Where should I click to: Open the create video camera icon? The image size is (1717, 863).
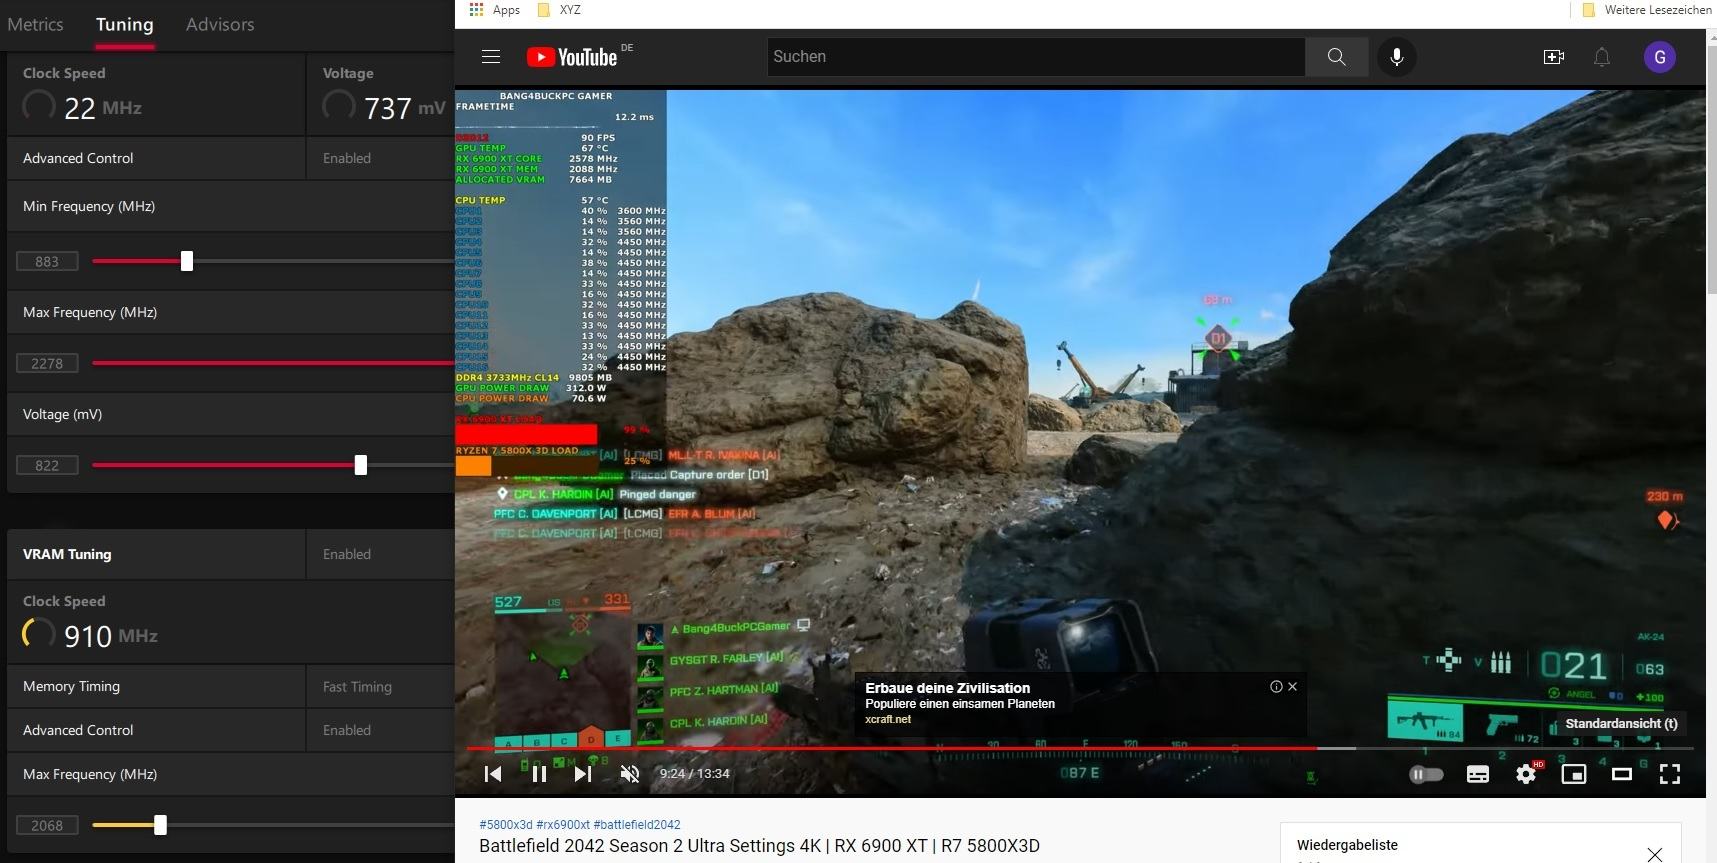[x=1553, y=57]
